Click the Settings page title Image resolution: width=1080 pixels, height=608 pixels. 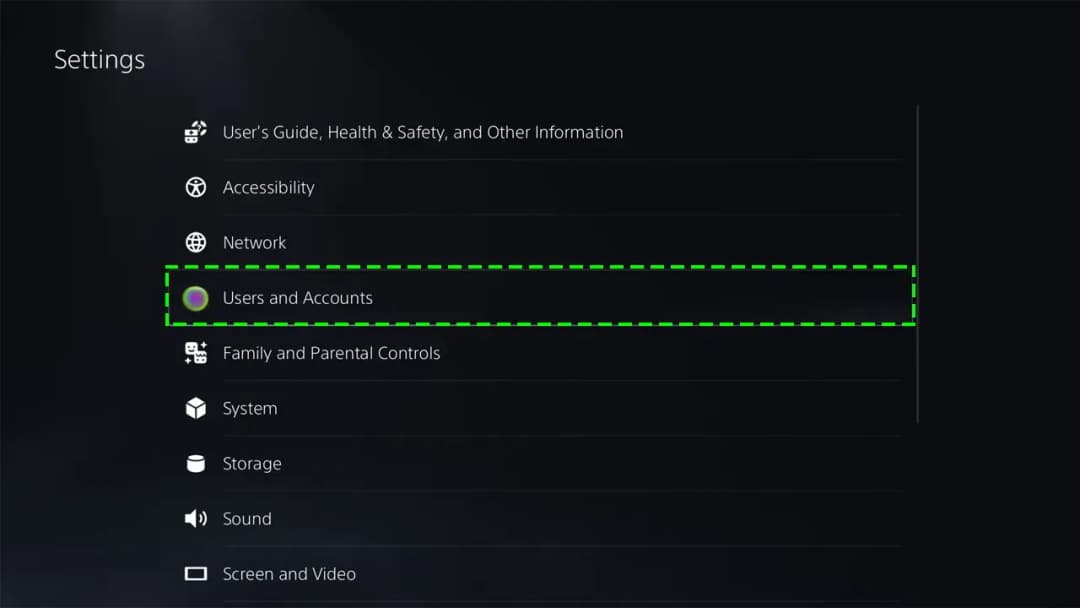coord(99,59)
